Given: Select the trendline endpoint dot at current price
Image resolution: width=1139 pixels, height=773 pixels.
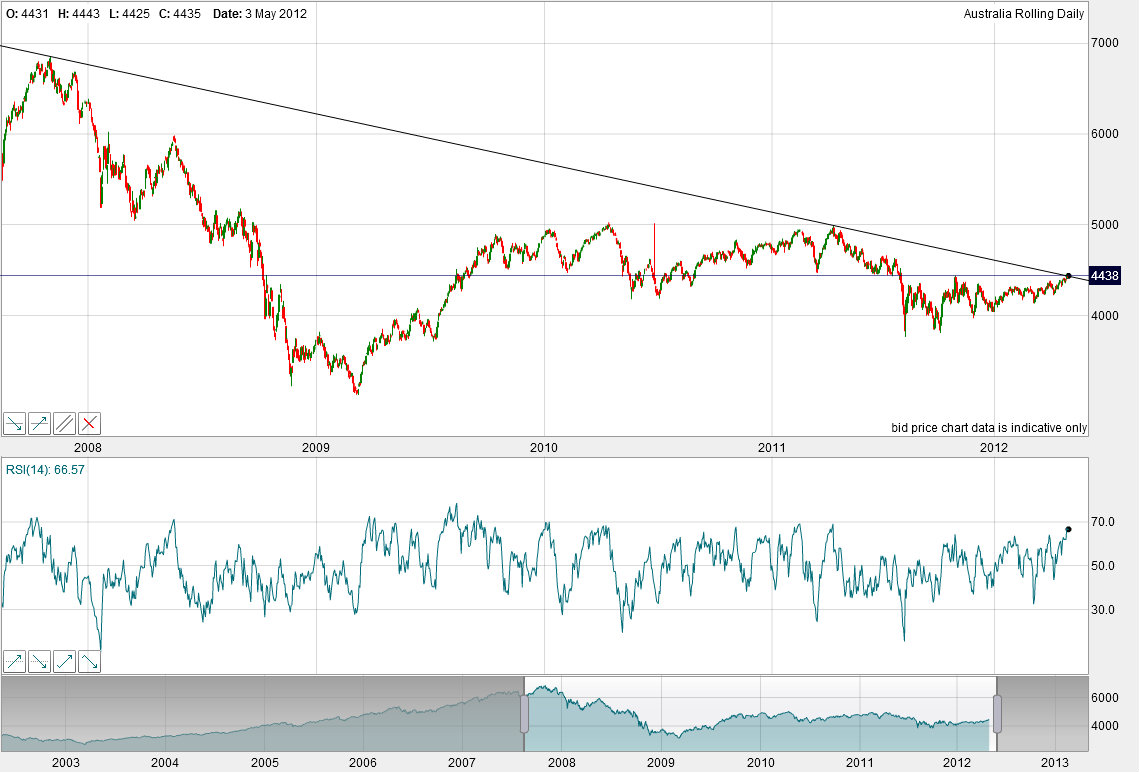Looking at the screenshot, I should 1068,276.
